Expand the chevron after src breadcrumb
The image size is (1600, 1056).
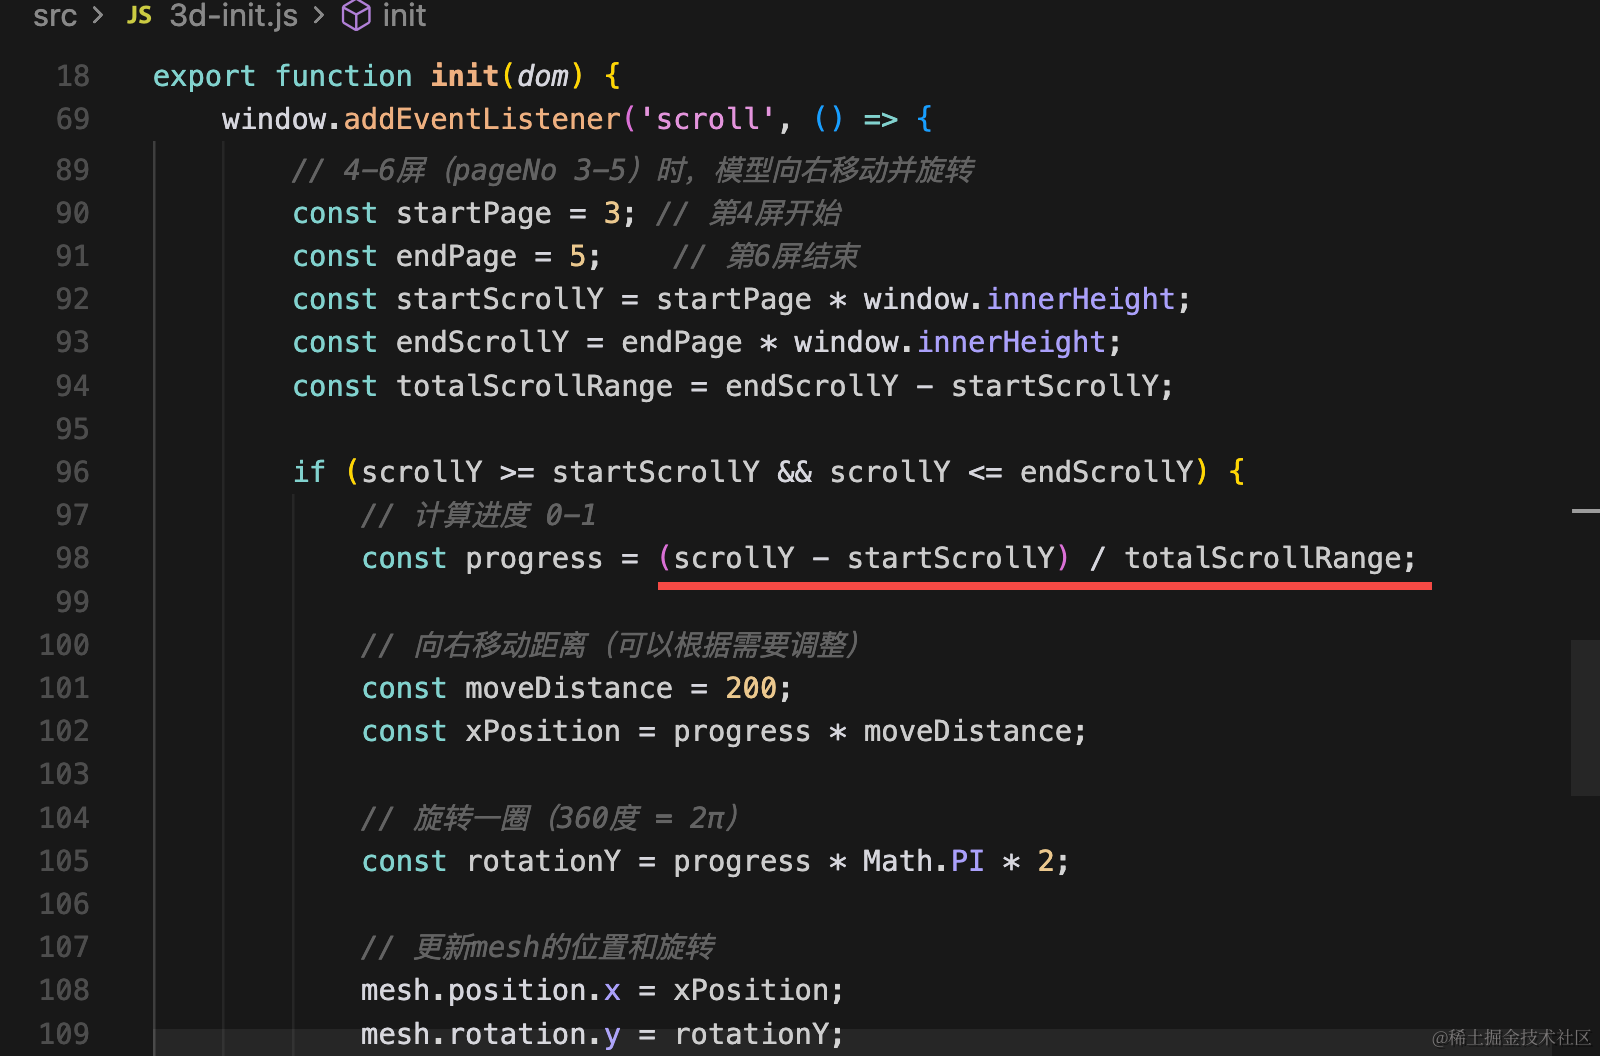98,15
